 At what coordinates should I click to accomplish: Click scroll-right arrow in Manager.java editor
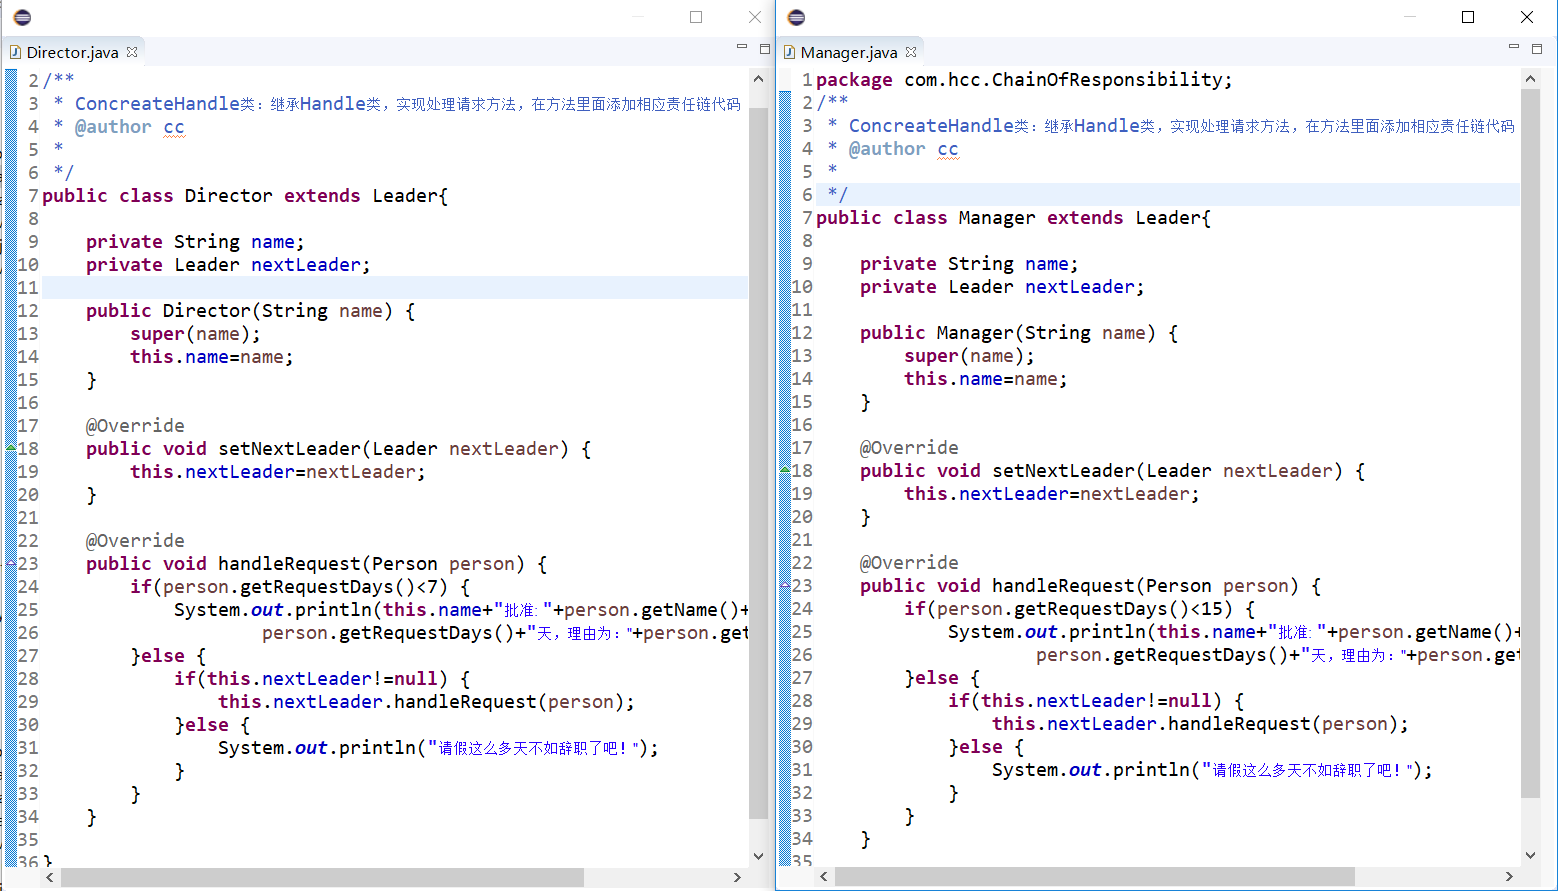[1509, 876]
